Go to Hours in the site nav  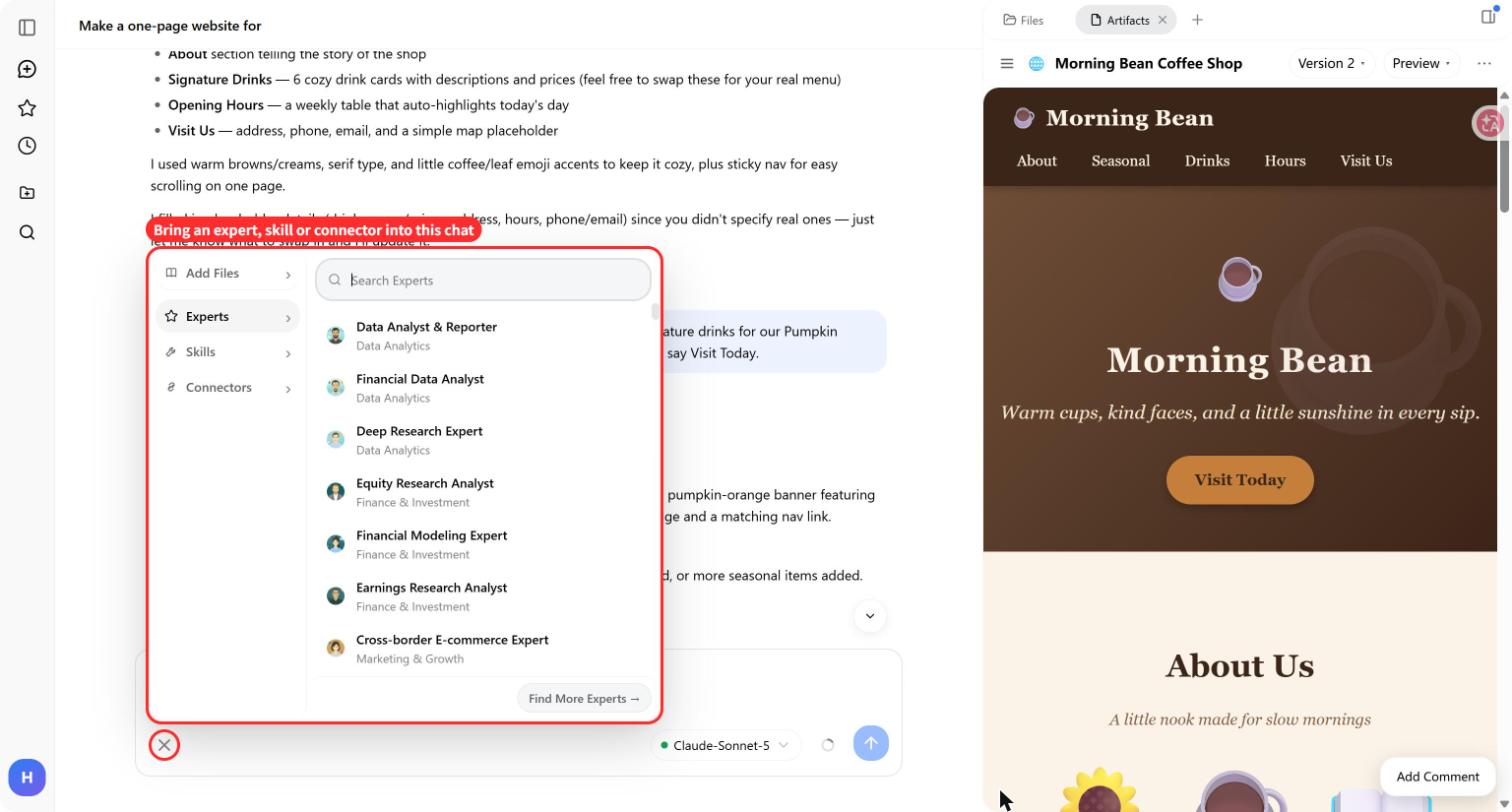1285,161
